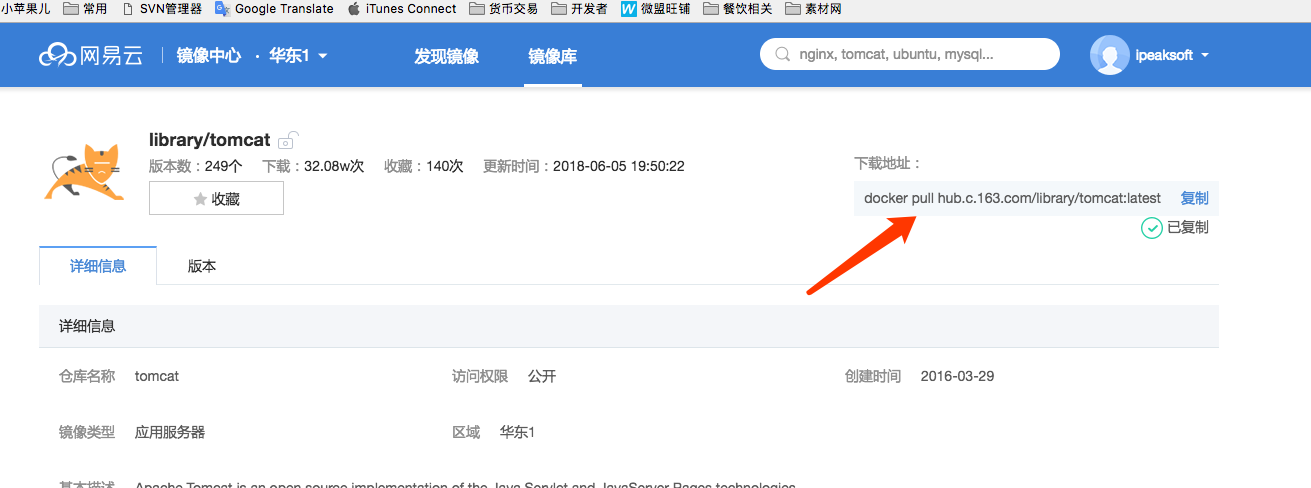The width and height of the screenshot is (1311, 488).
Task: Click the unlocked padlock icon beside library/tomcat
Action: pyautogui.click(x=288, y=139)
